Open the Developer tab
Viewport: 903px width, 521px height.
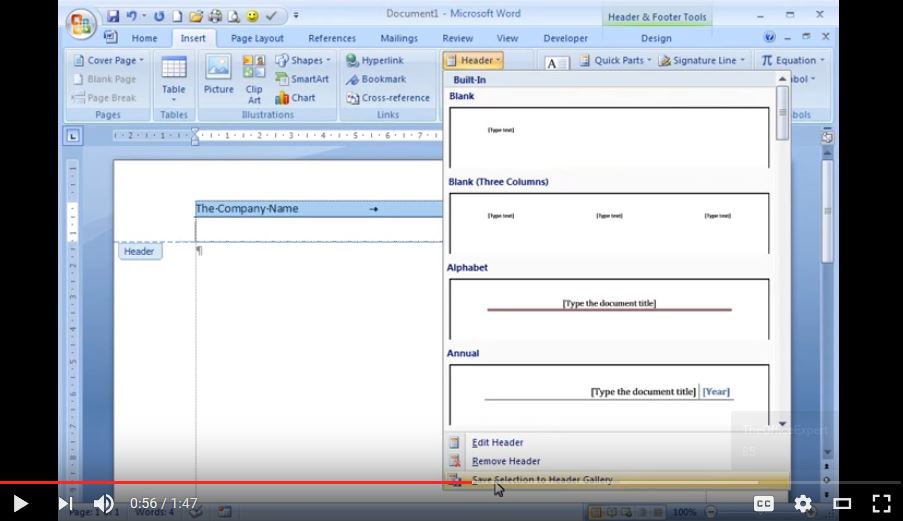click(566, 39)
